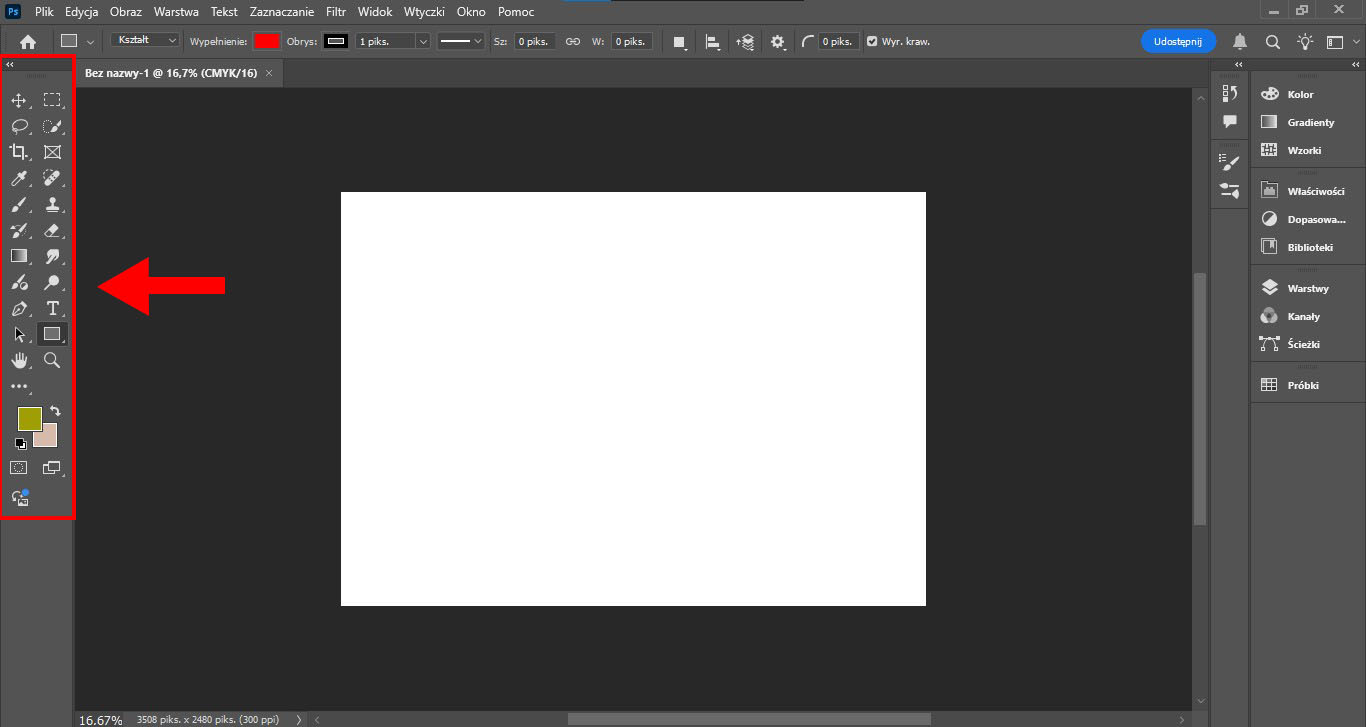The image size is (1366, 727).
Task: Open the Biblioteki panel
Action: 1308,247
